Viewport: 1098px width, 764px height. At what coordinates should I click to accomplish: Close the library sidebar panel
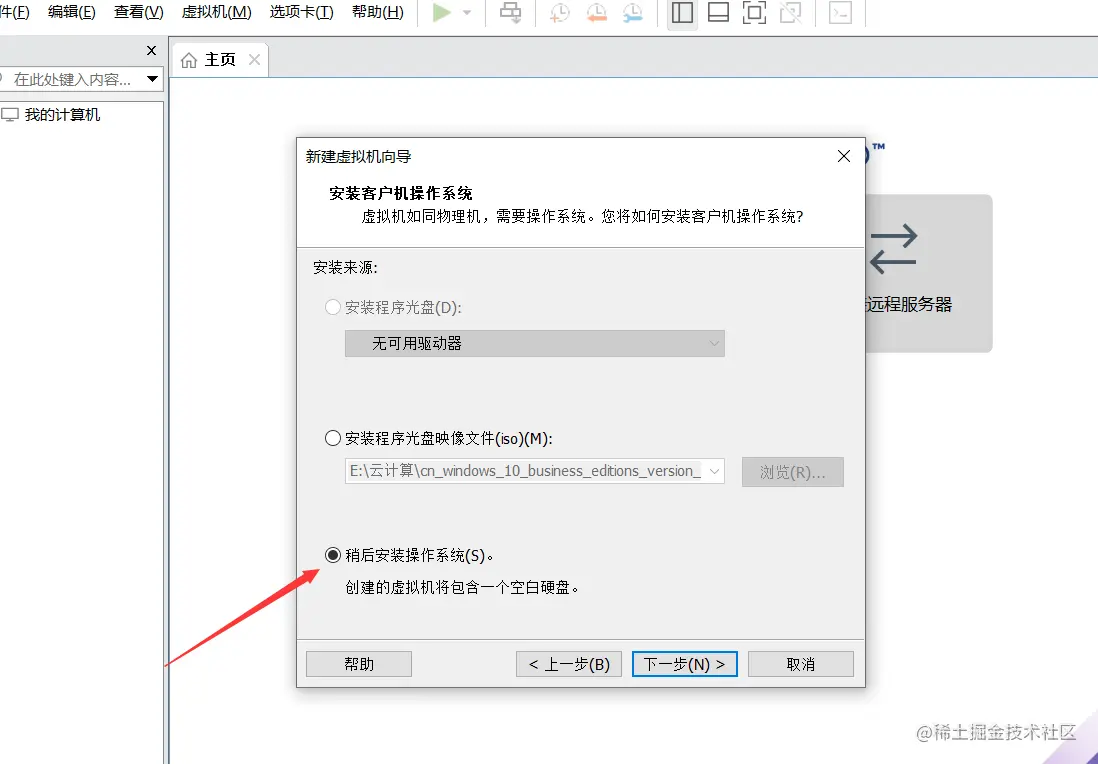pyautogui.click(x=151, y=50)
